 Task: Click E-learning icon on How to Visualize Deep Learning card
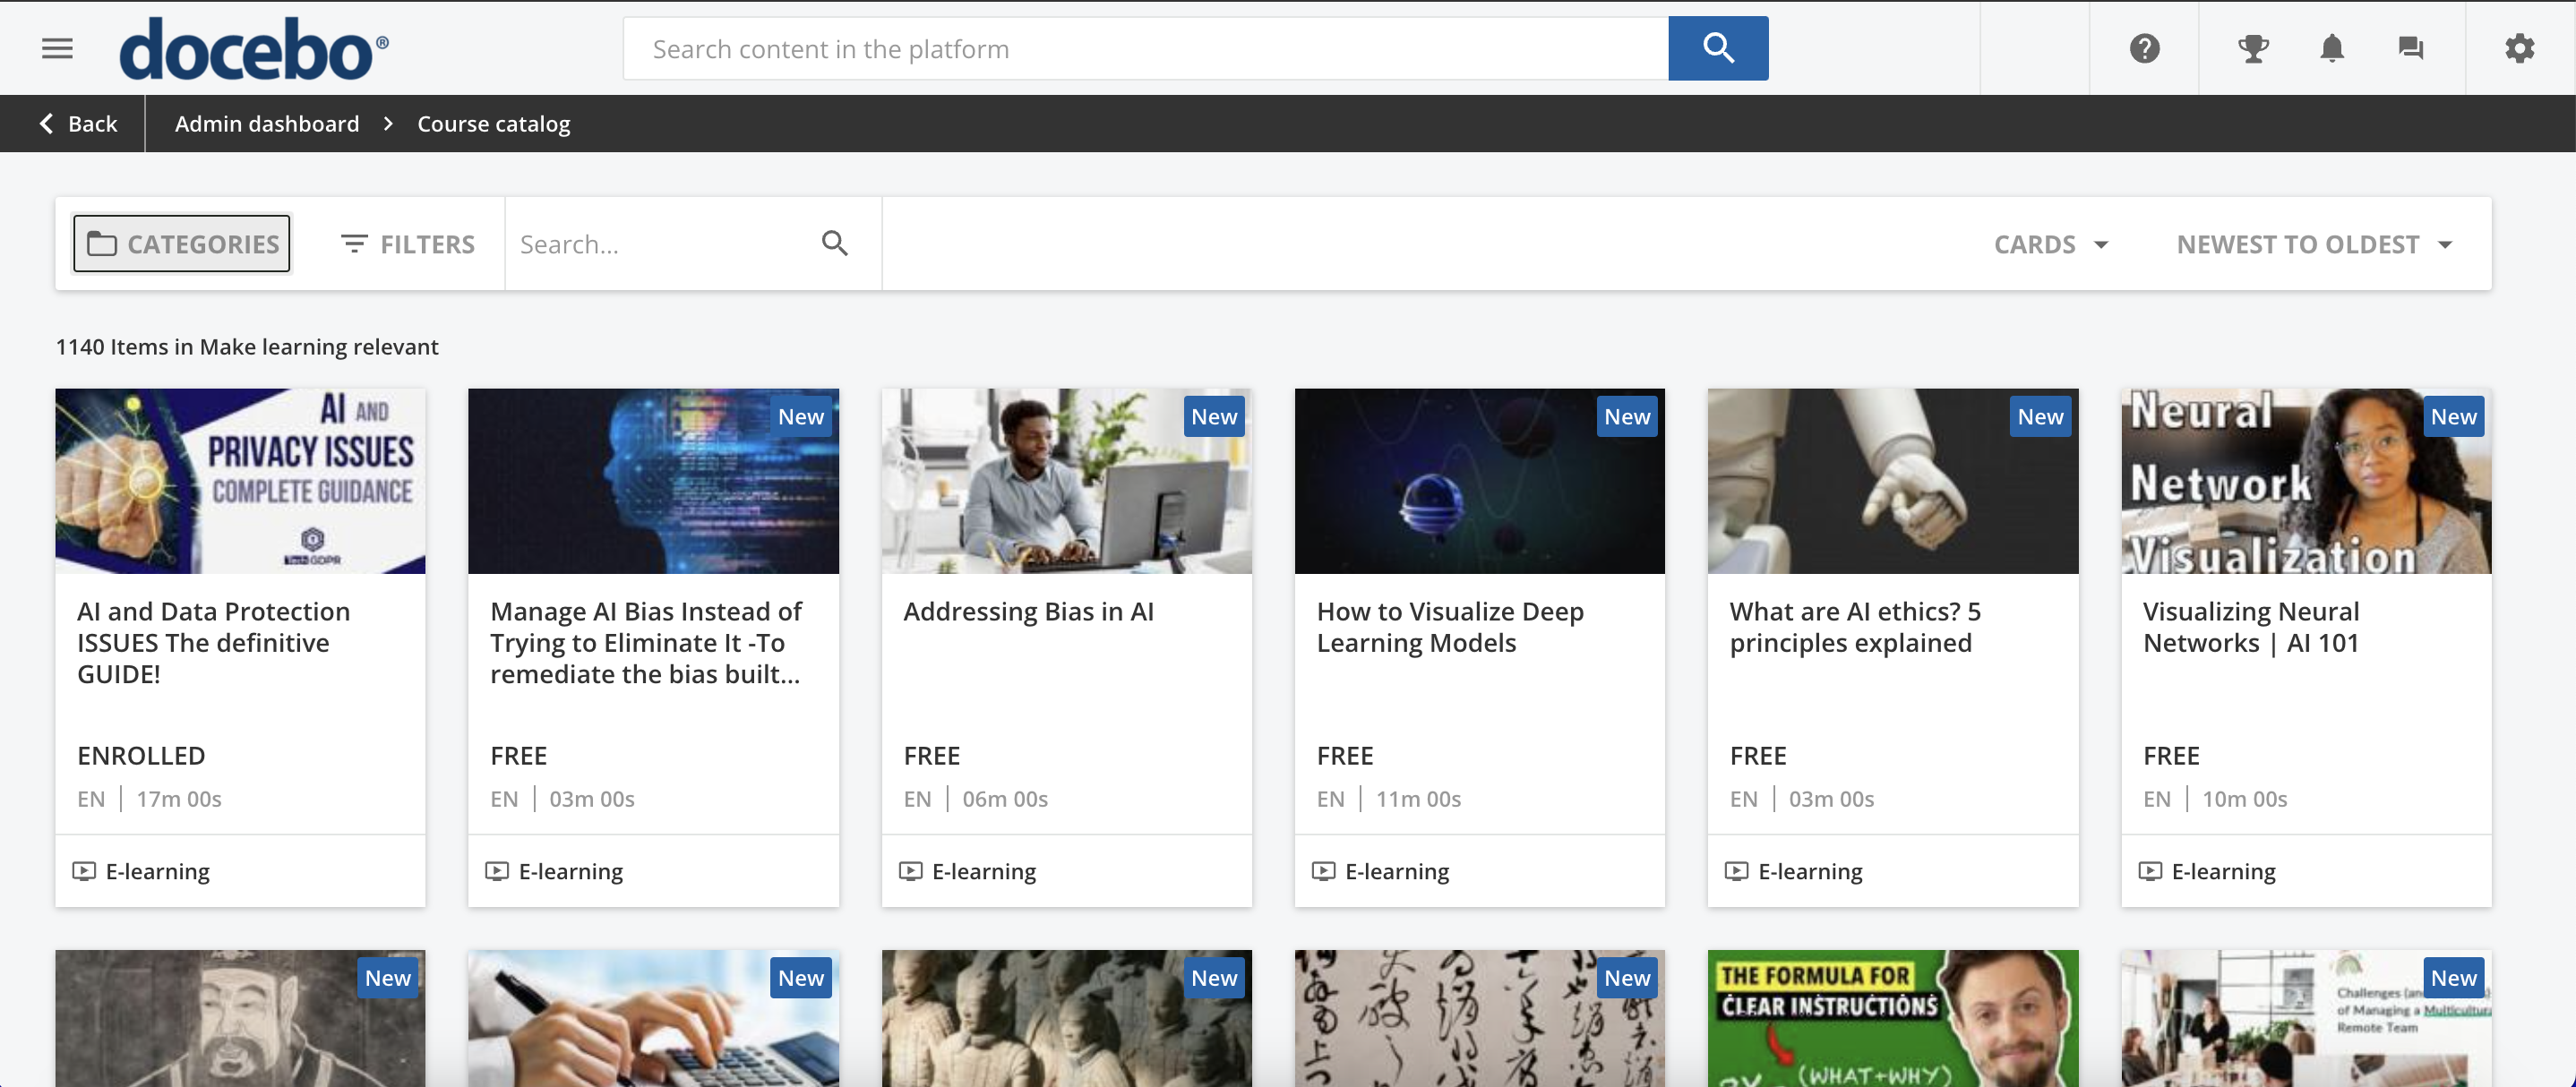point(1323,871)
